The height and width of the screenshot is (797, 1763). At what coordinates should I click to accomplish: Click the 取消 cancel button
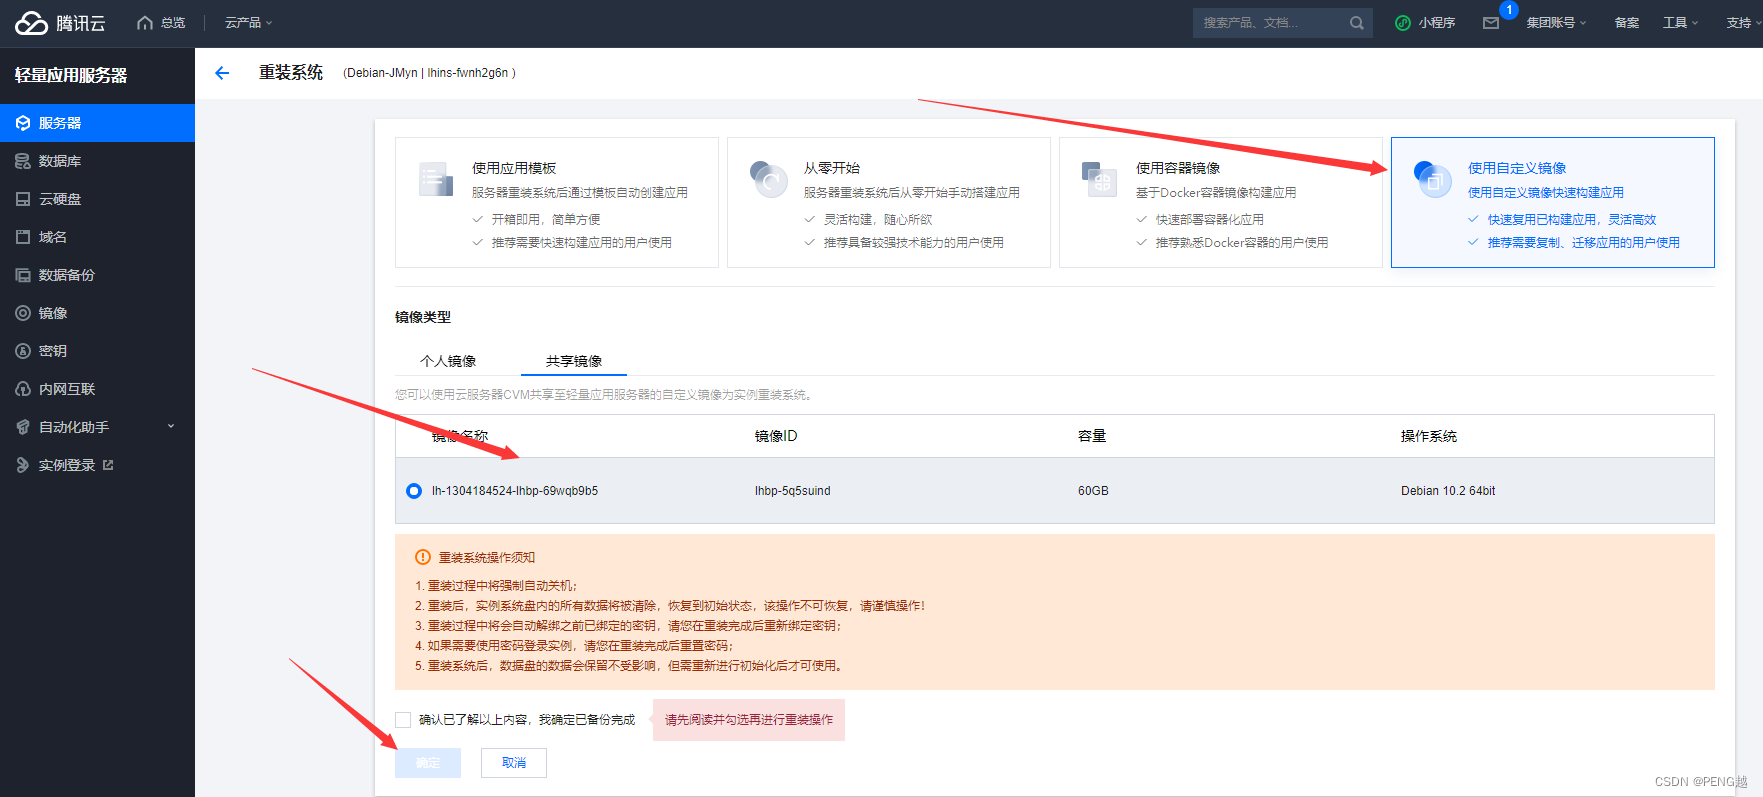(x=514, y=763)
